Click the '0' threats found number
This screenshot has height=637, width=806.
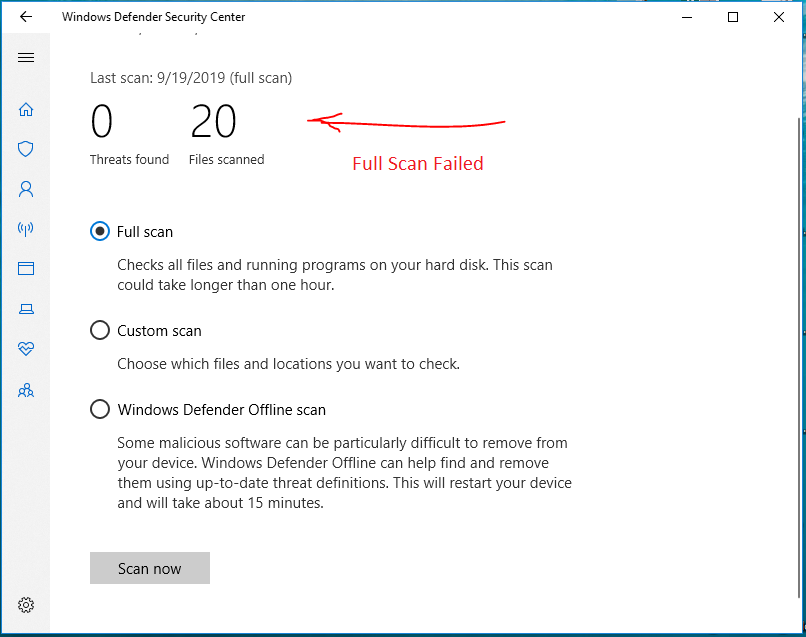(102, 122)
